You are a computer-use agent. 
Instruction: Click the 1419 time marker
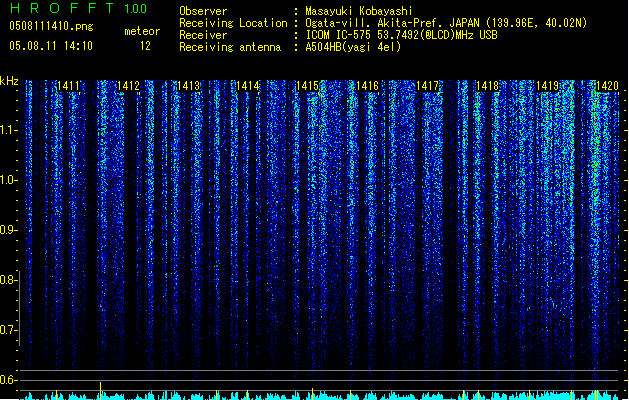coord(548,86)
